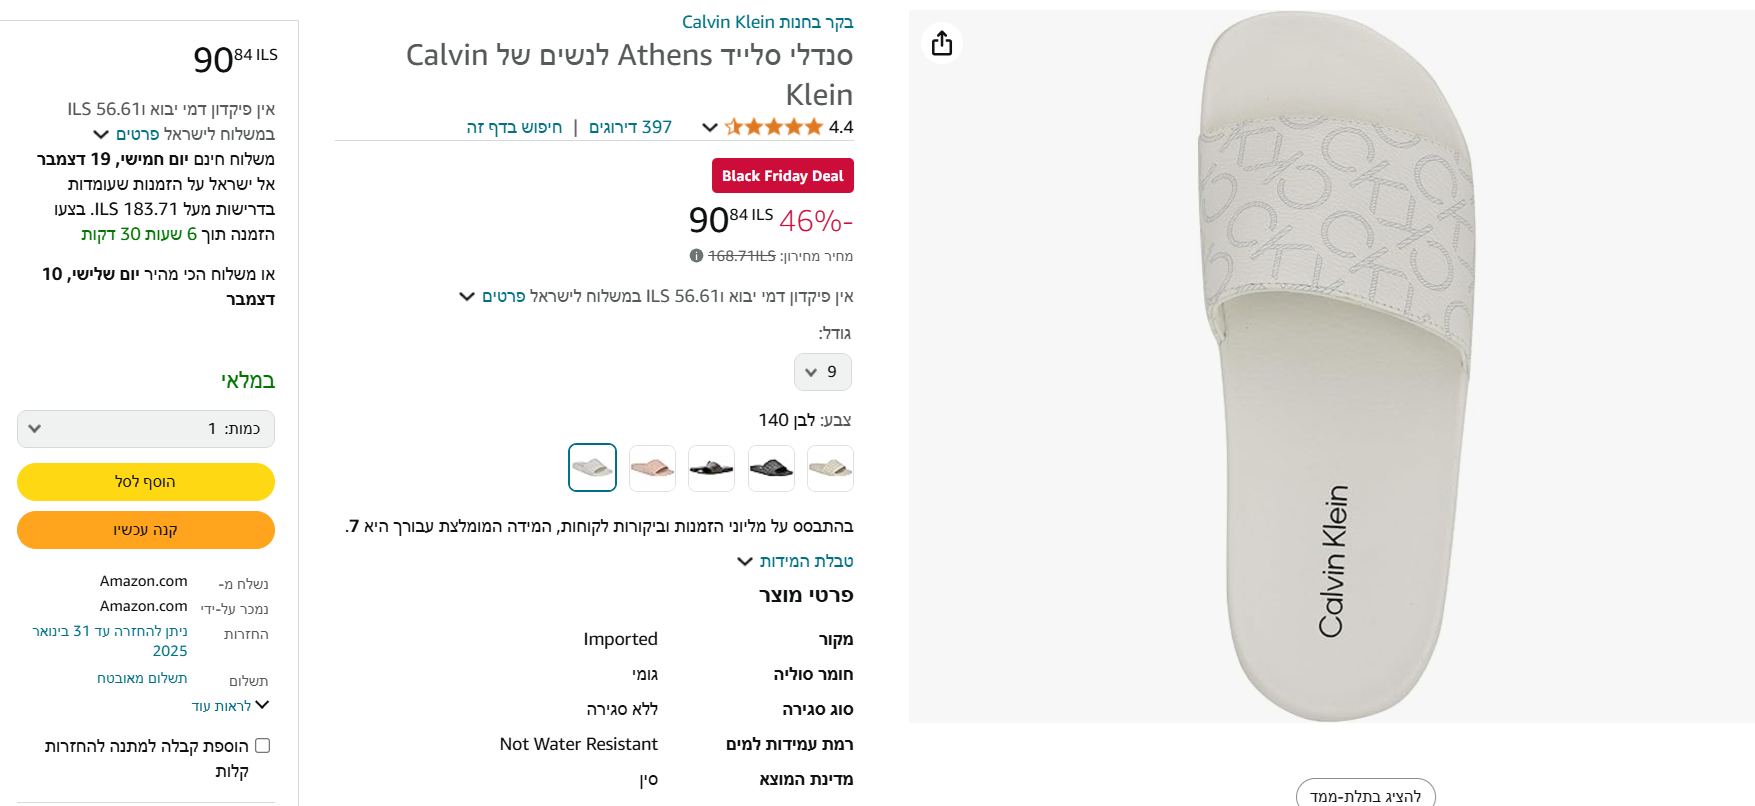Select the beige slide swatch

point(830,468)
